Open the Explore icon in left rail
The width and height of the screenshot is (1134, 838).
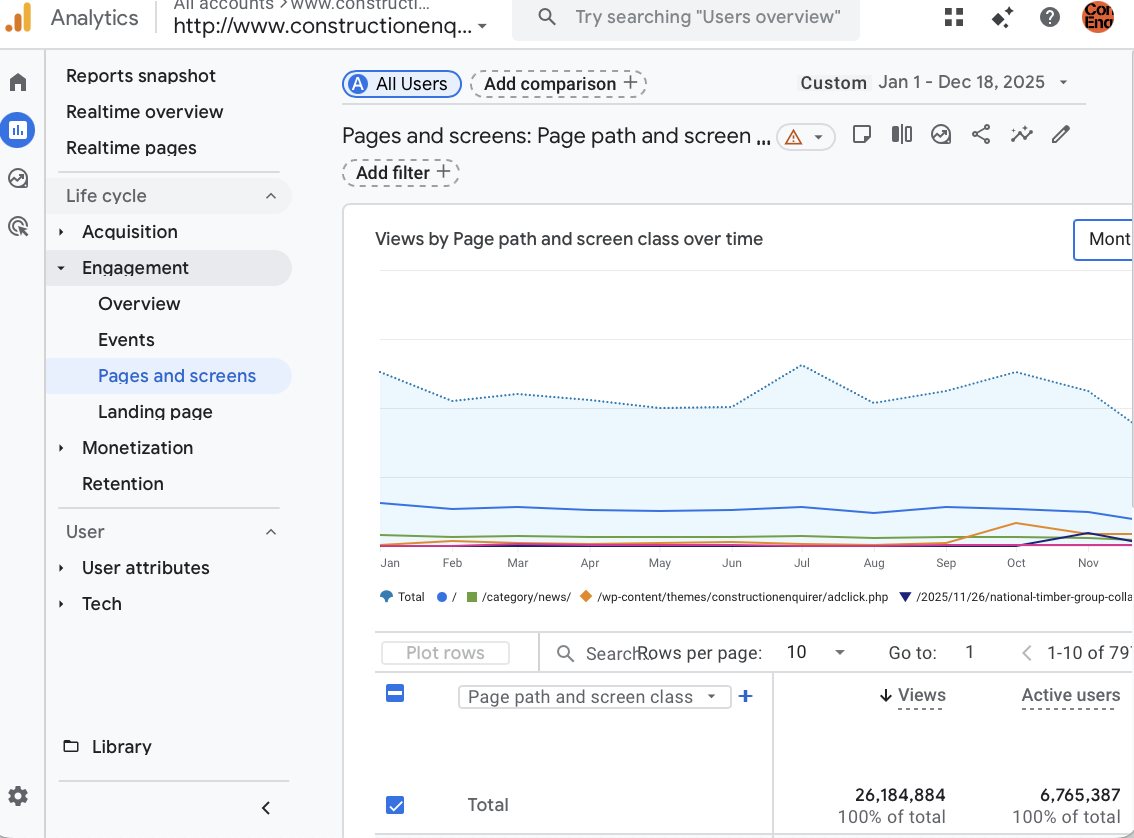coord(18,179)
